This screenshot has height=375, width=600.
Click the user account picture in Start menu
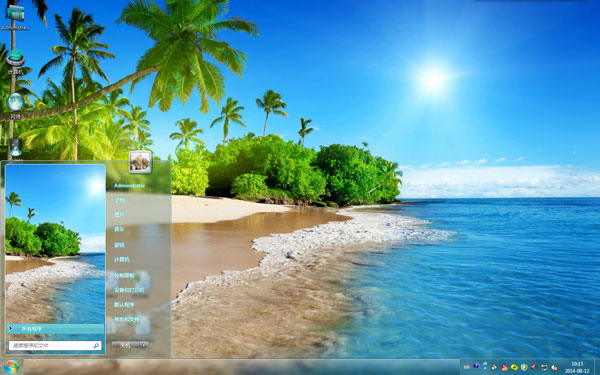(x=140, y=162)
